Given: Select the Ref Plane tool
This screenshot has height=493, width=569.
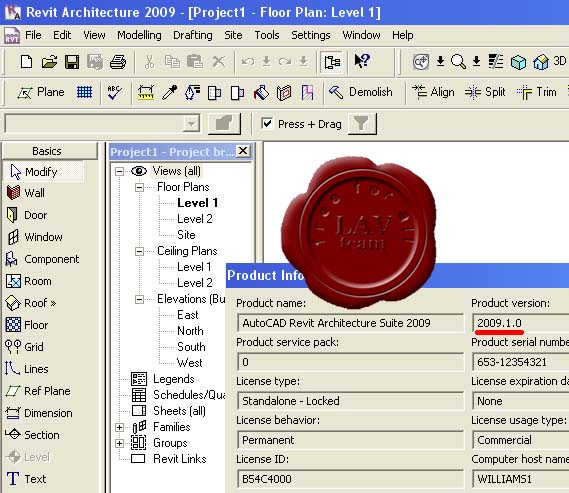Looking at the screenshot, I should pyautogui.click(x=38, y=391).
